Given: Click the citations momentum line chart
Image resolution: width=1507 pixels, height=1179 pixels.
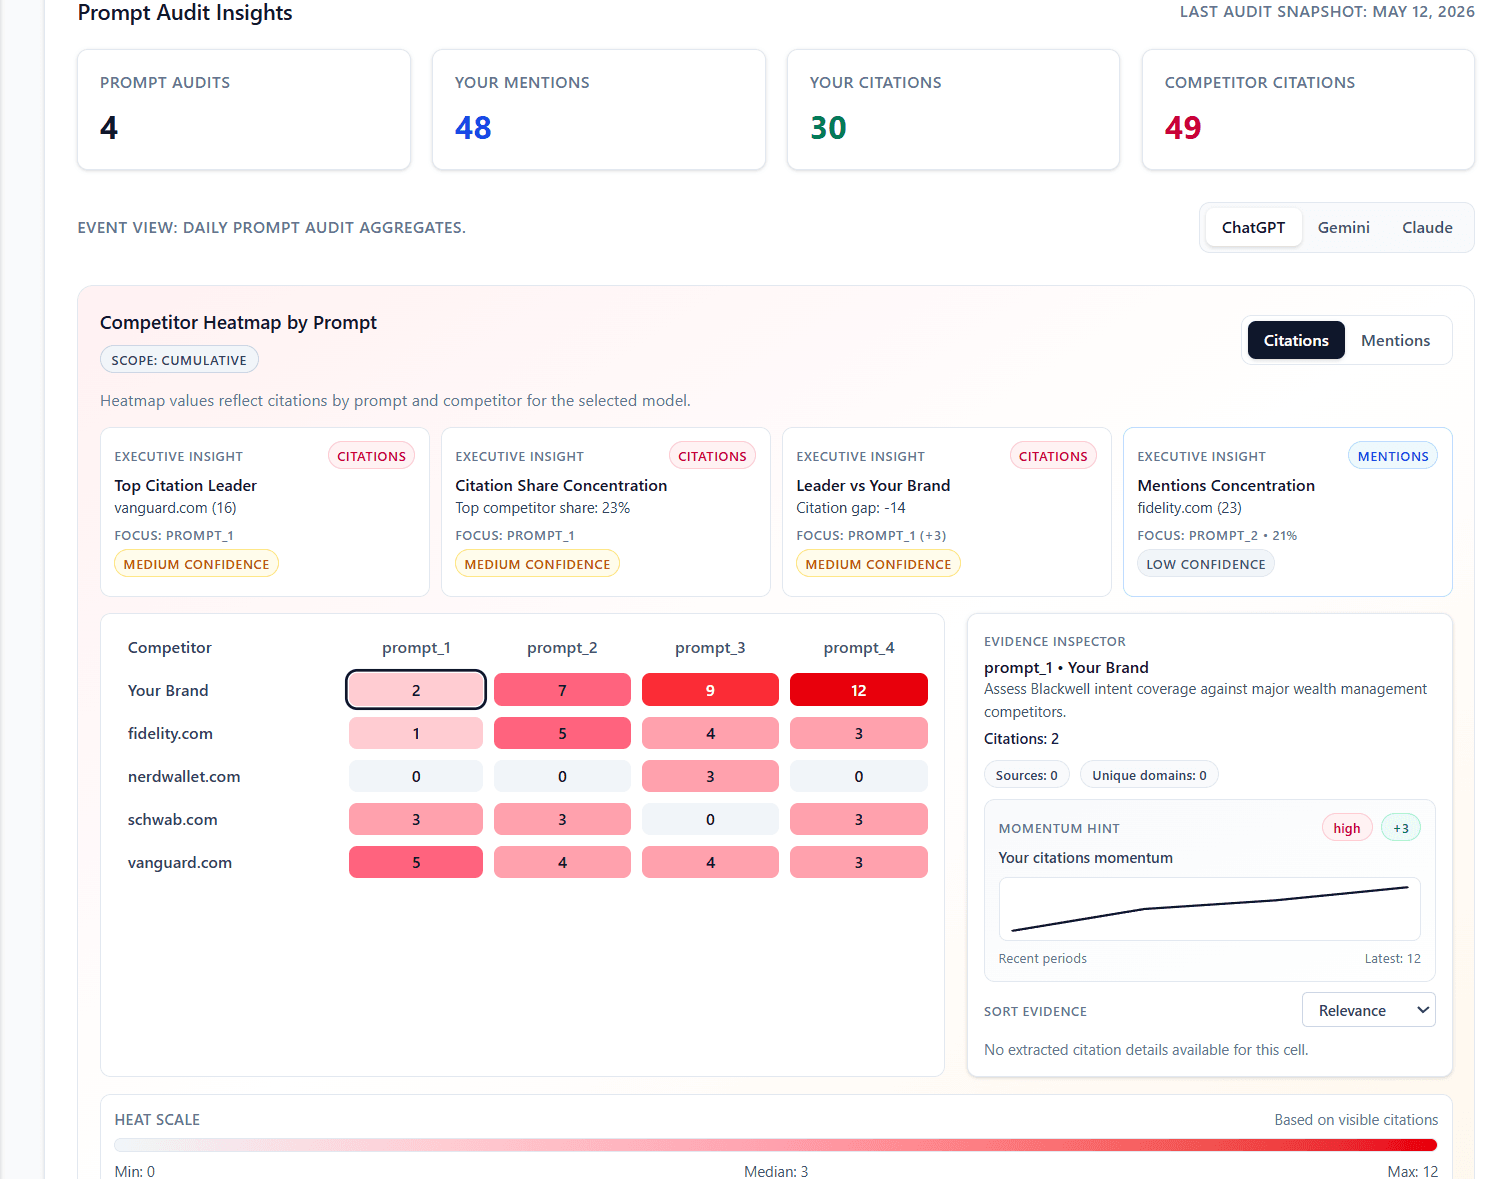Looking at the screenshot, I should (1209, 909).
